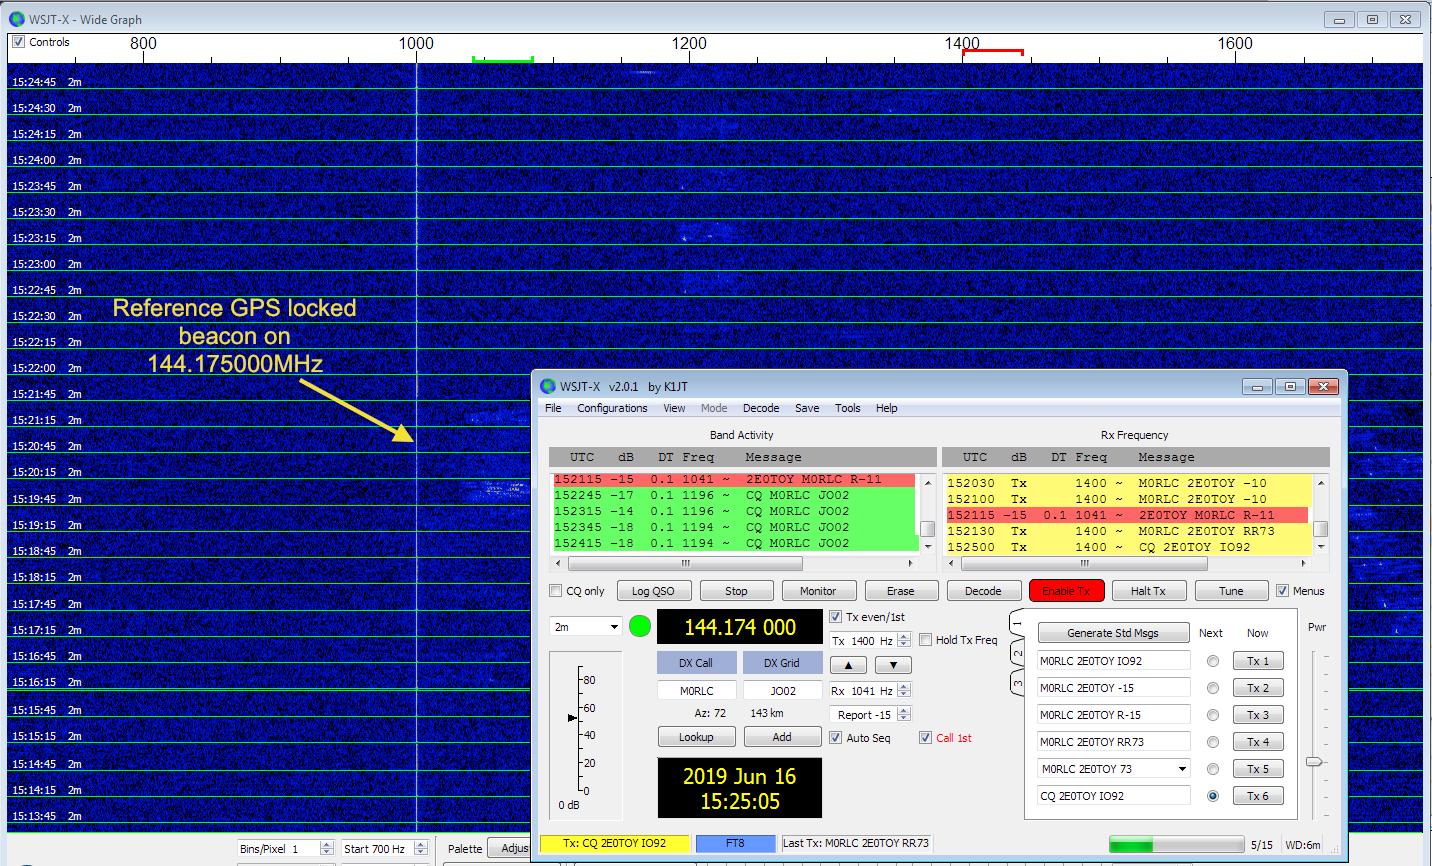Click the Rx 1041 Hz frequency spinner
The width and height of the screenshot is (1432, 866).
tap(870, 691)
